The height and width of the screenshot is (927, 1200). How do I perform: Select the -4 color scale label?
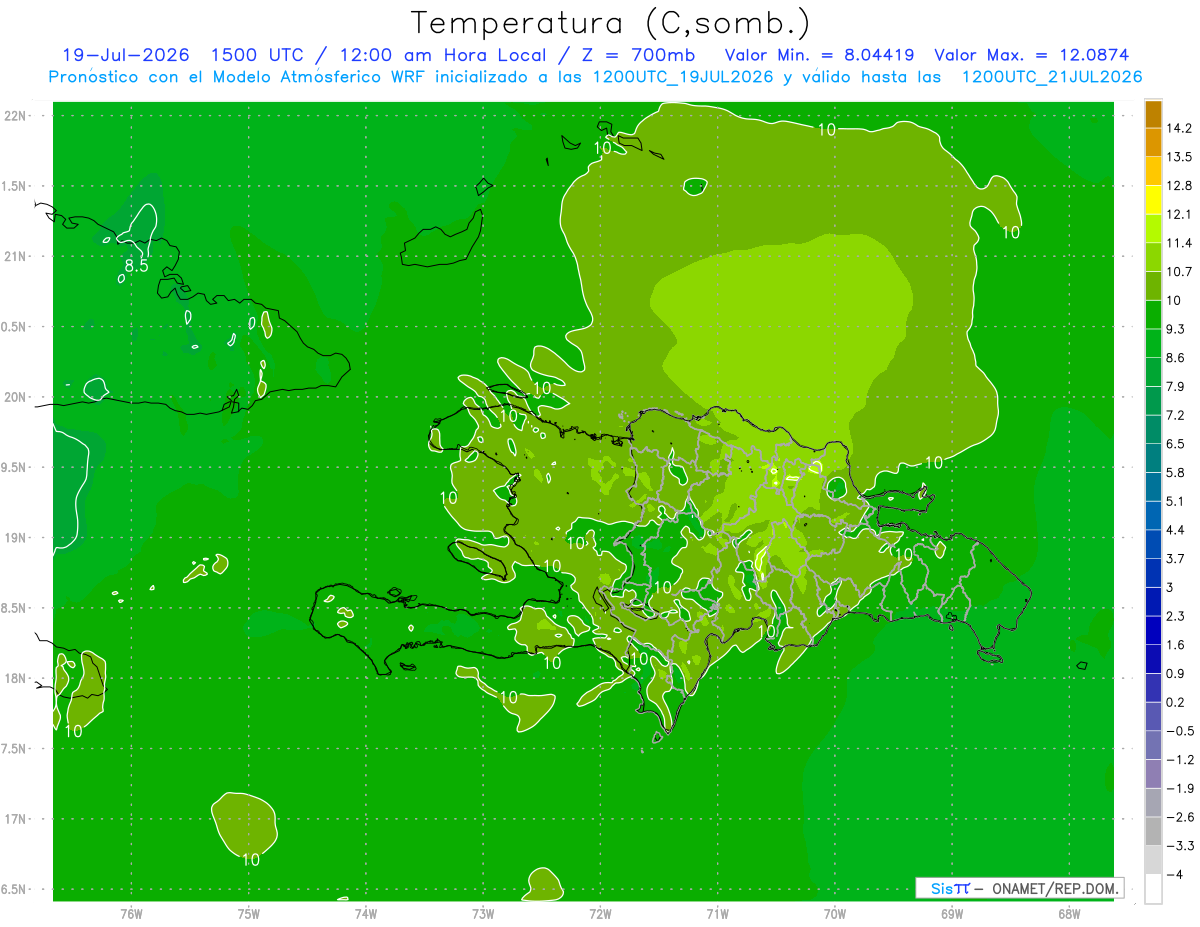tap(1175, 875)
